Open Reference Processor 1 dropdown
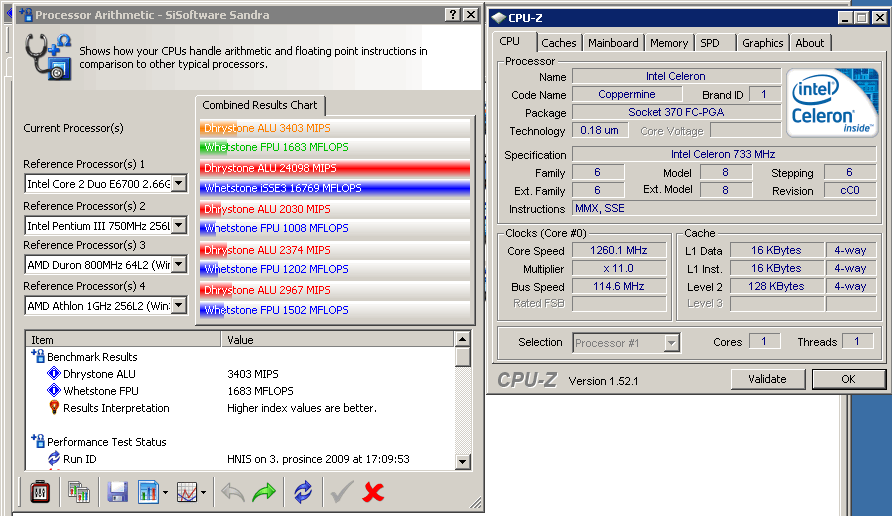 click(179, 183)
